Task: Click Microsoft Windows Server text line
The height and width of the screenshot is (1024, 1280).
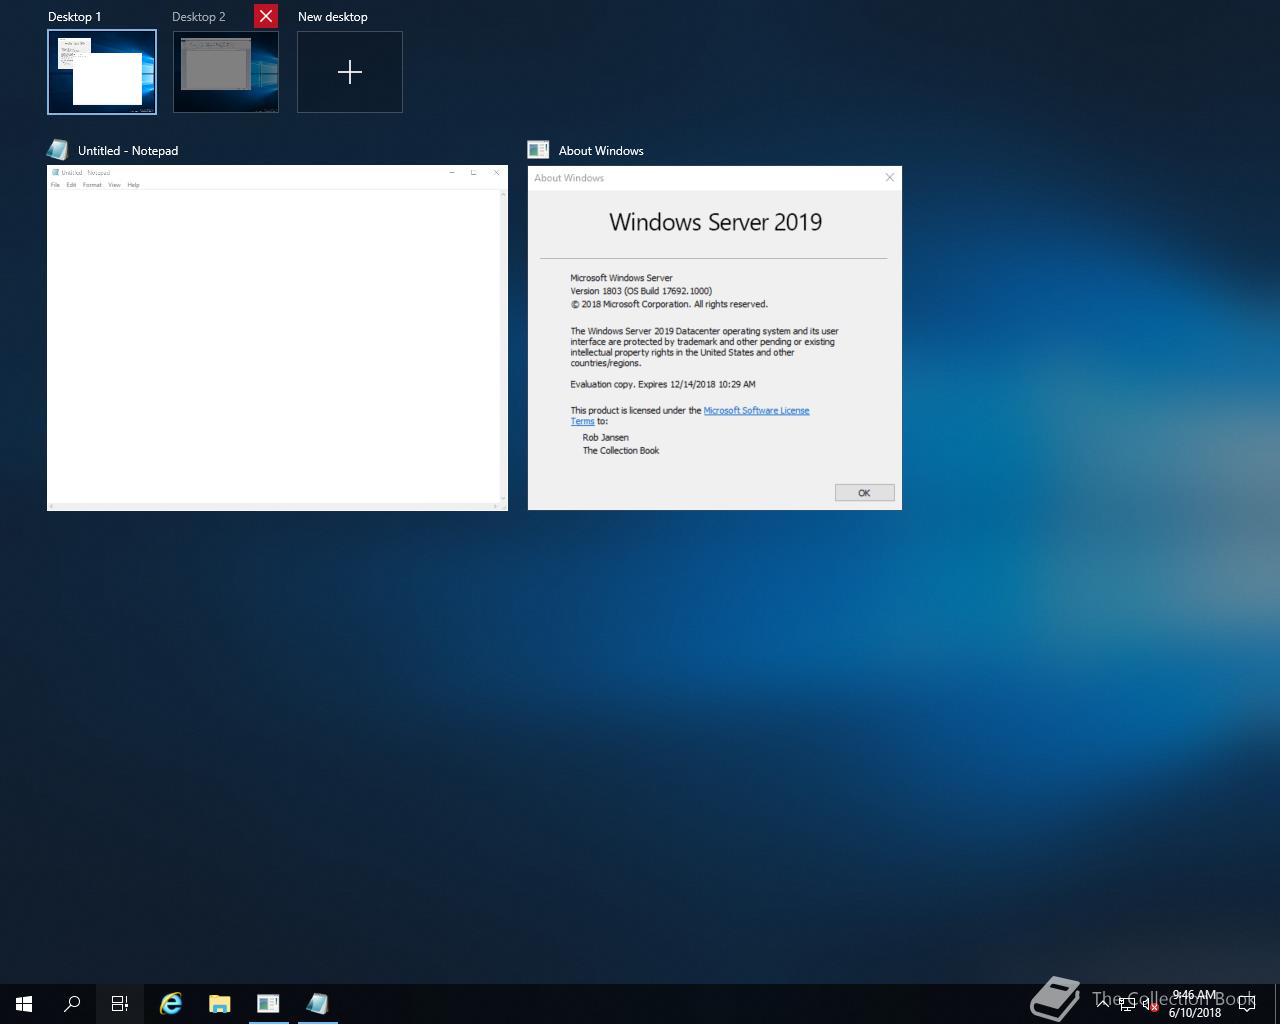Action: [621, 278]
